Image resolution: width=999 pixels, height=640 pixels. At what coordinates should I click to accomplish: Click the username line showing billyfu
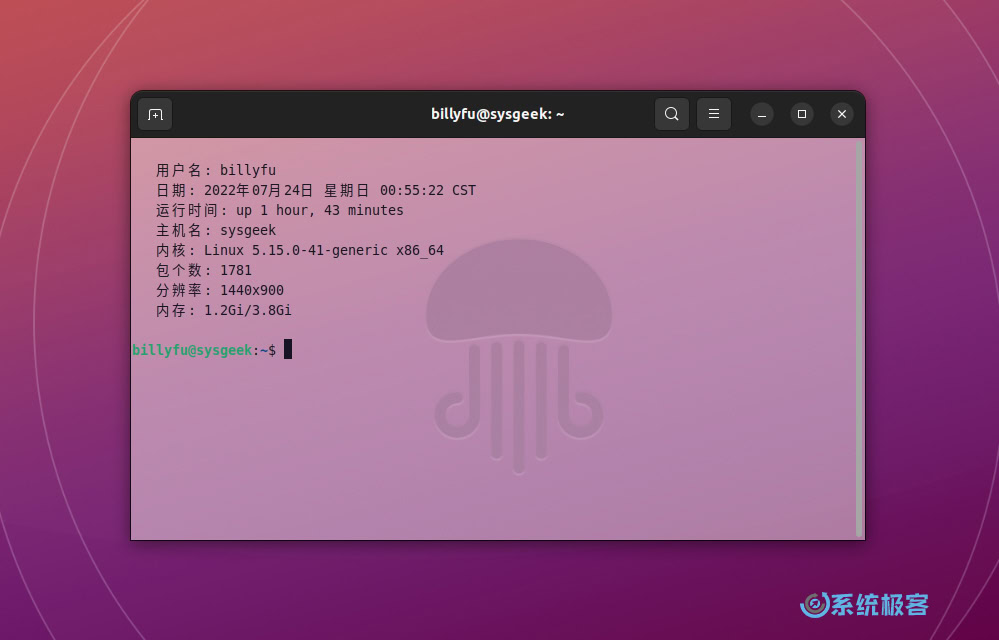(216, 171)
